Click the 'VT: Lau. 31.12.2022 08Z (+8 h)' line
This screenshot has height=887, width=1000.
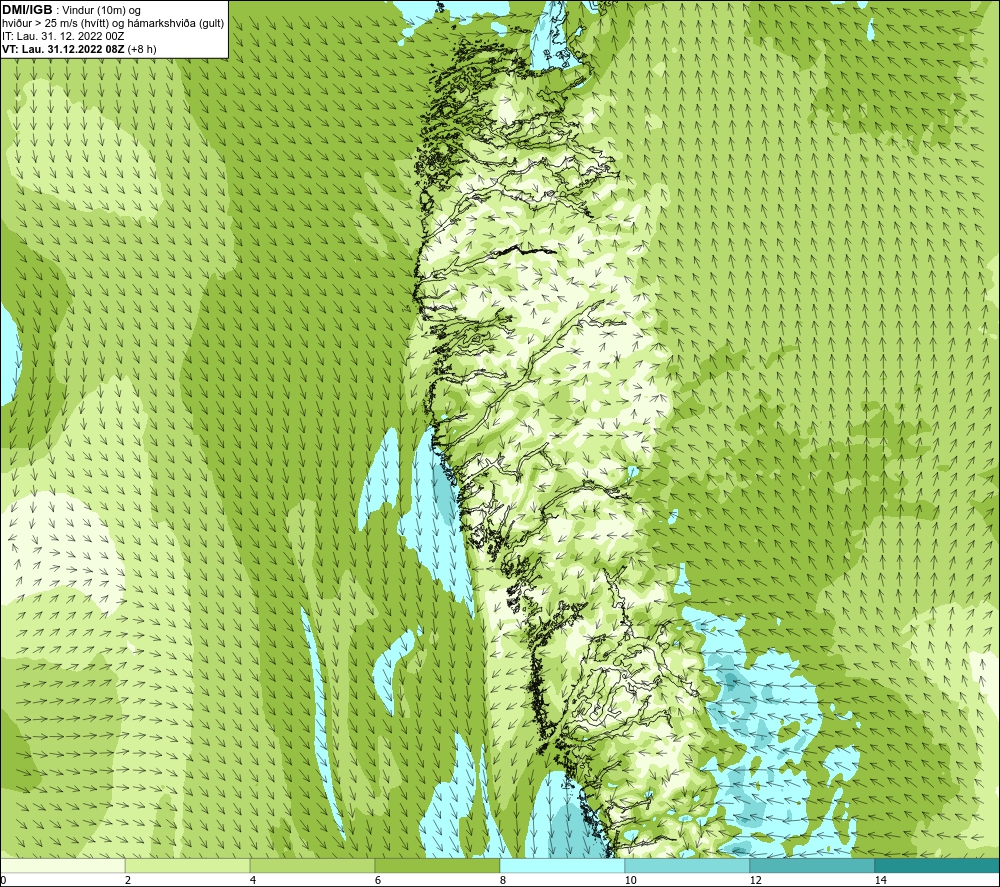coord(79,49)
